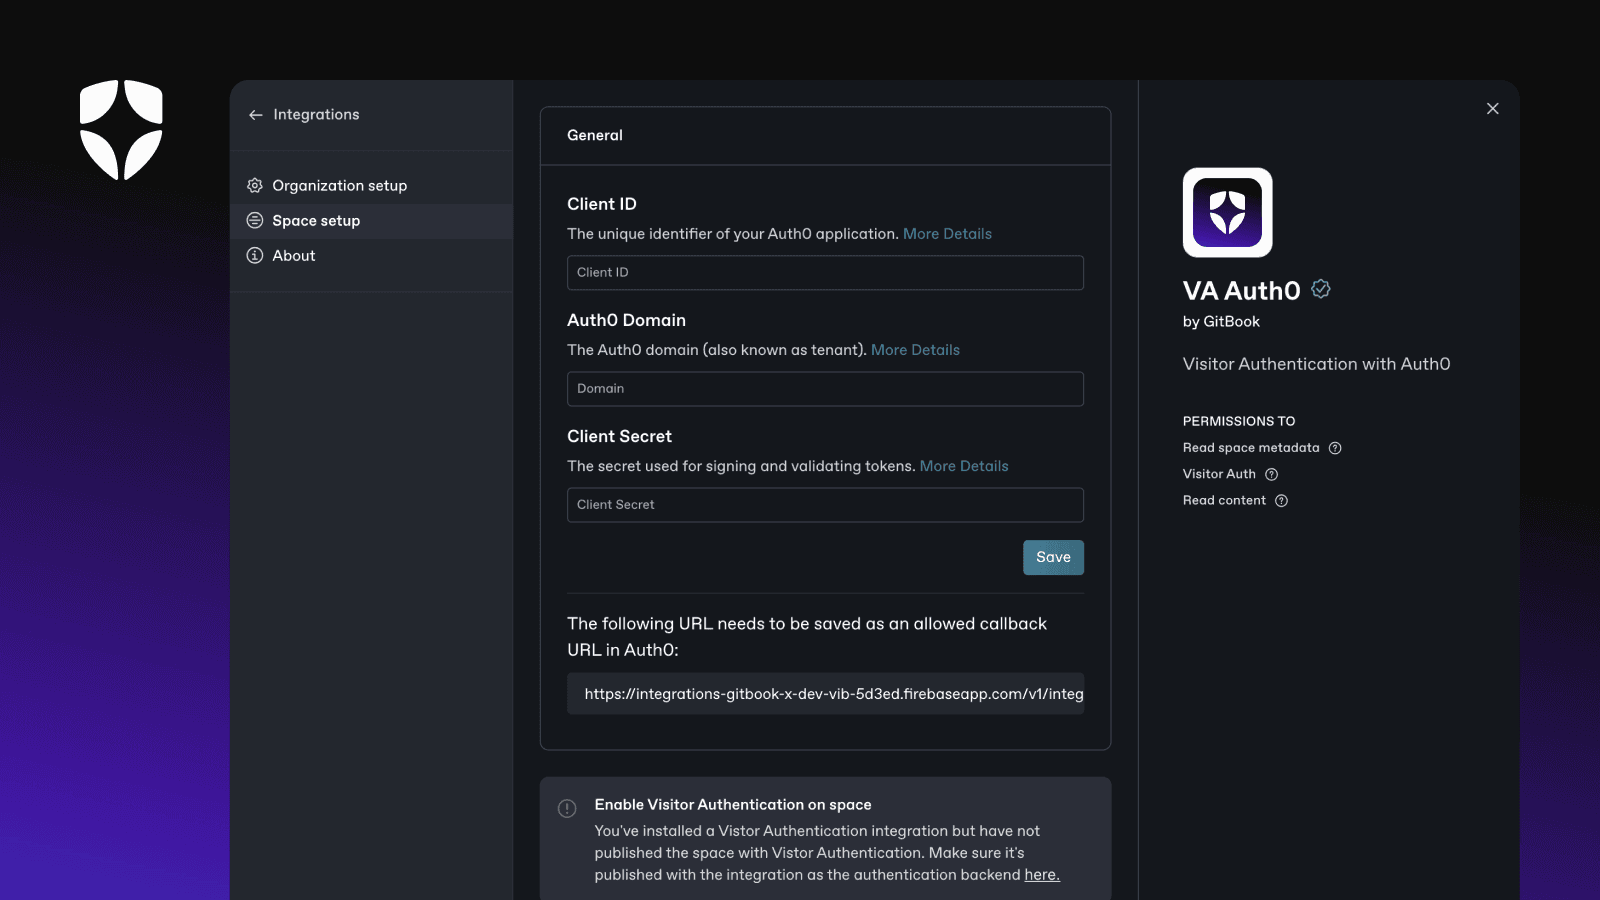Click the Organization setup gear icon
The image size is (1600, 900).
pos(255,186)
